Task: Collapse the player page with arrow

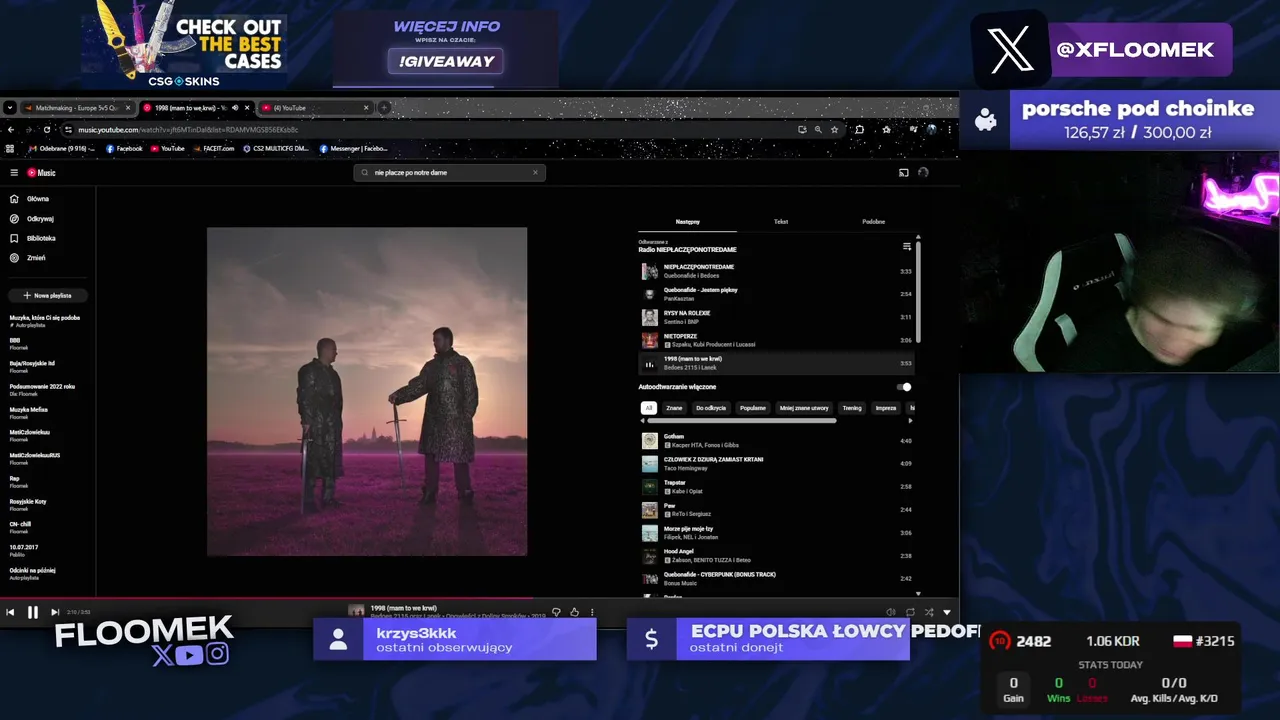Action: pos(947,612)
